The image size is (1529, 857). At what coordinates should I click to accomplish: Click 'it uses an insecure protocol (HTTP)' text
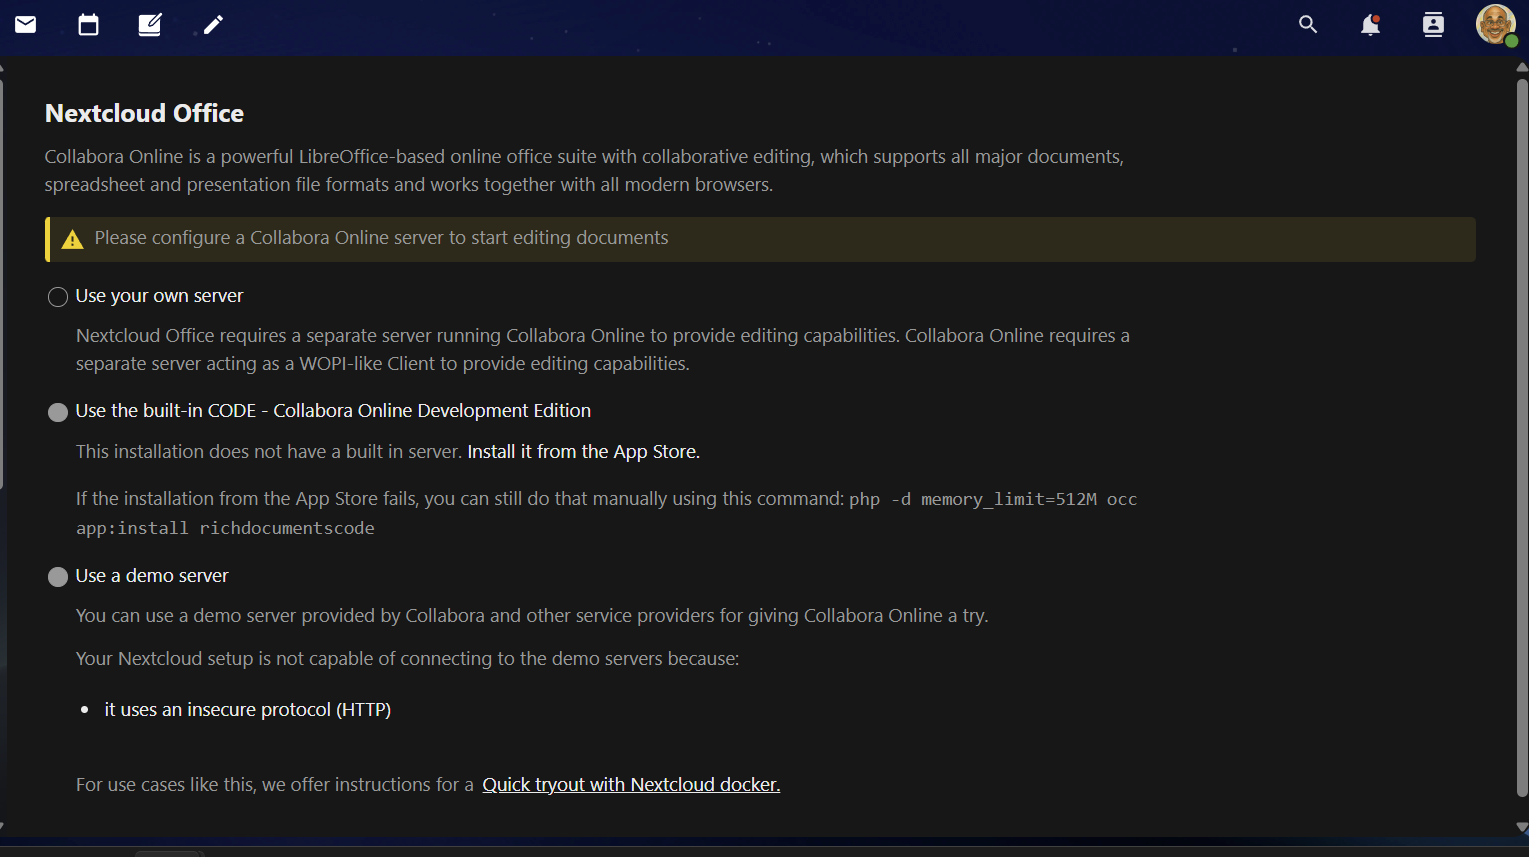click(x=248, y=710)
